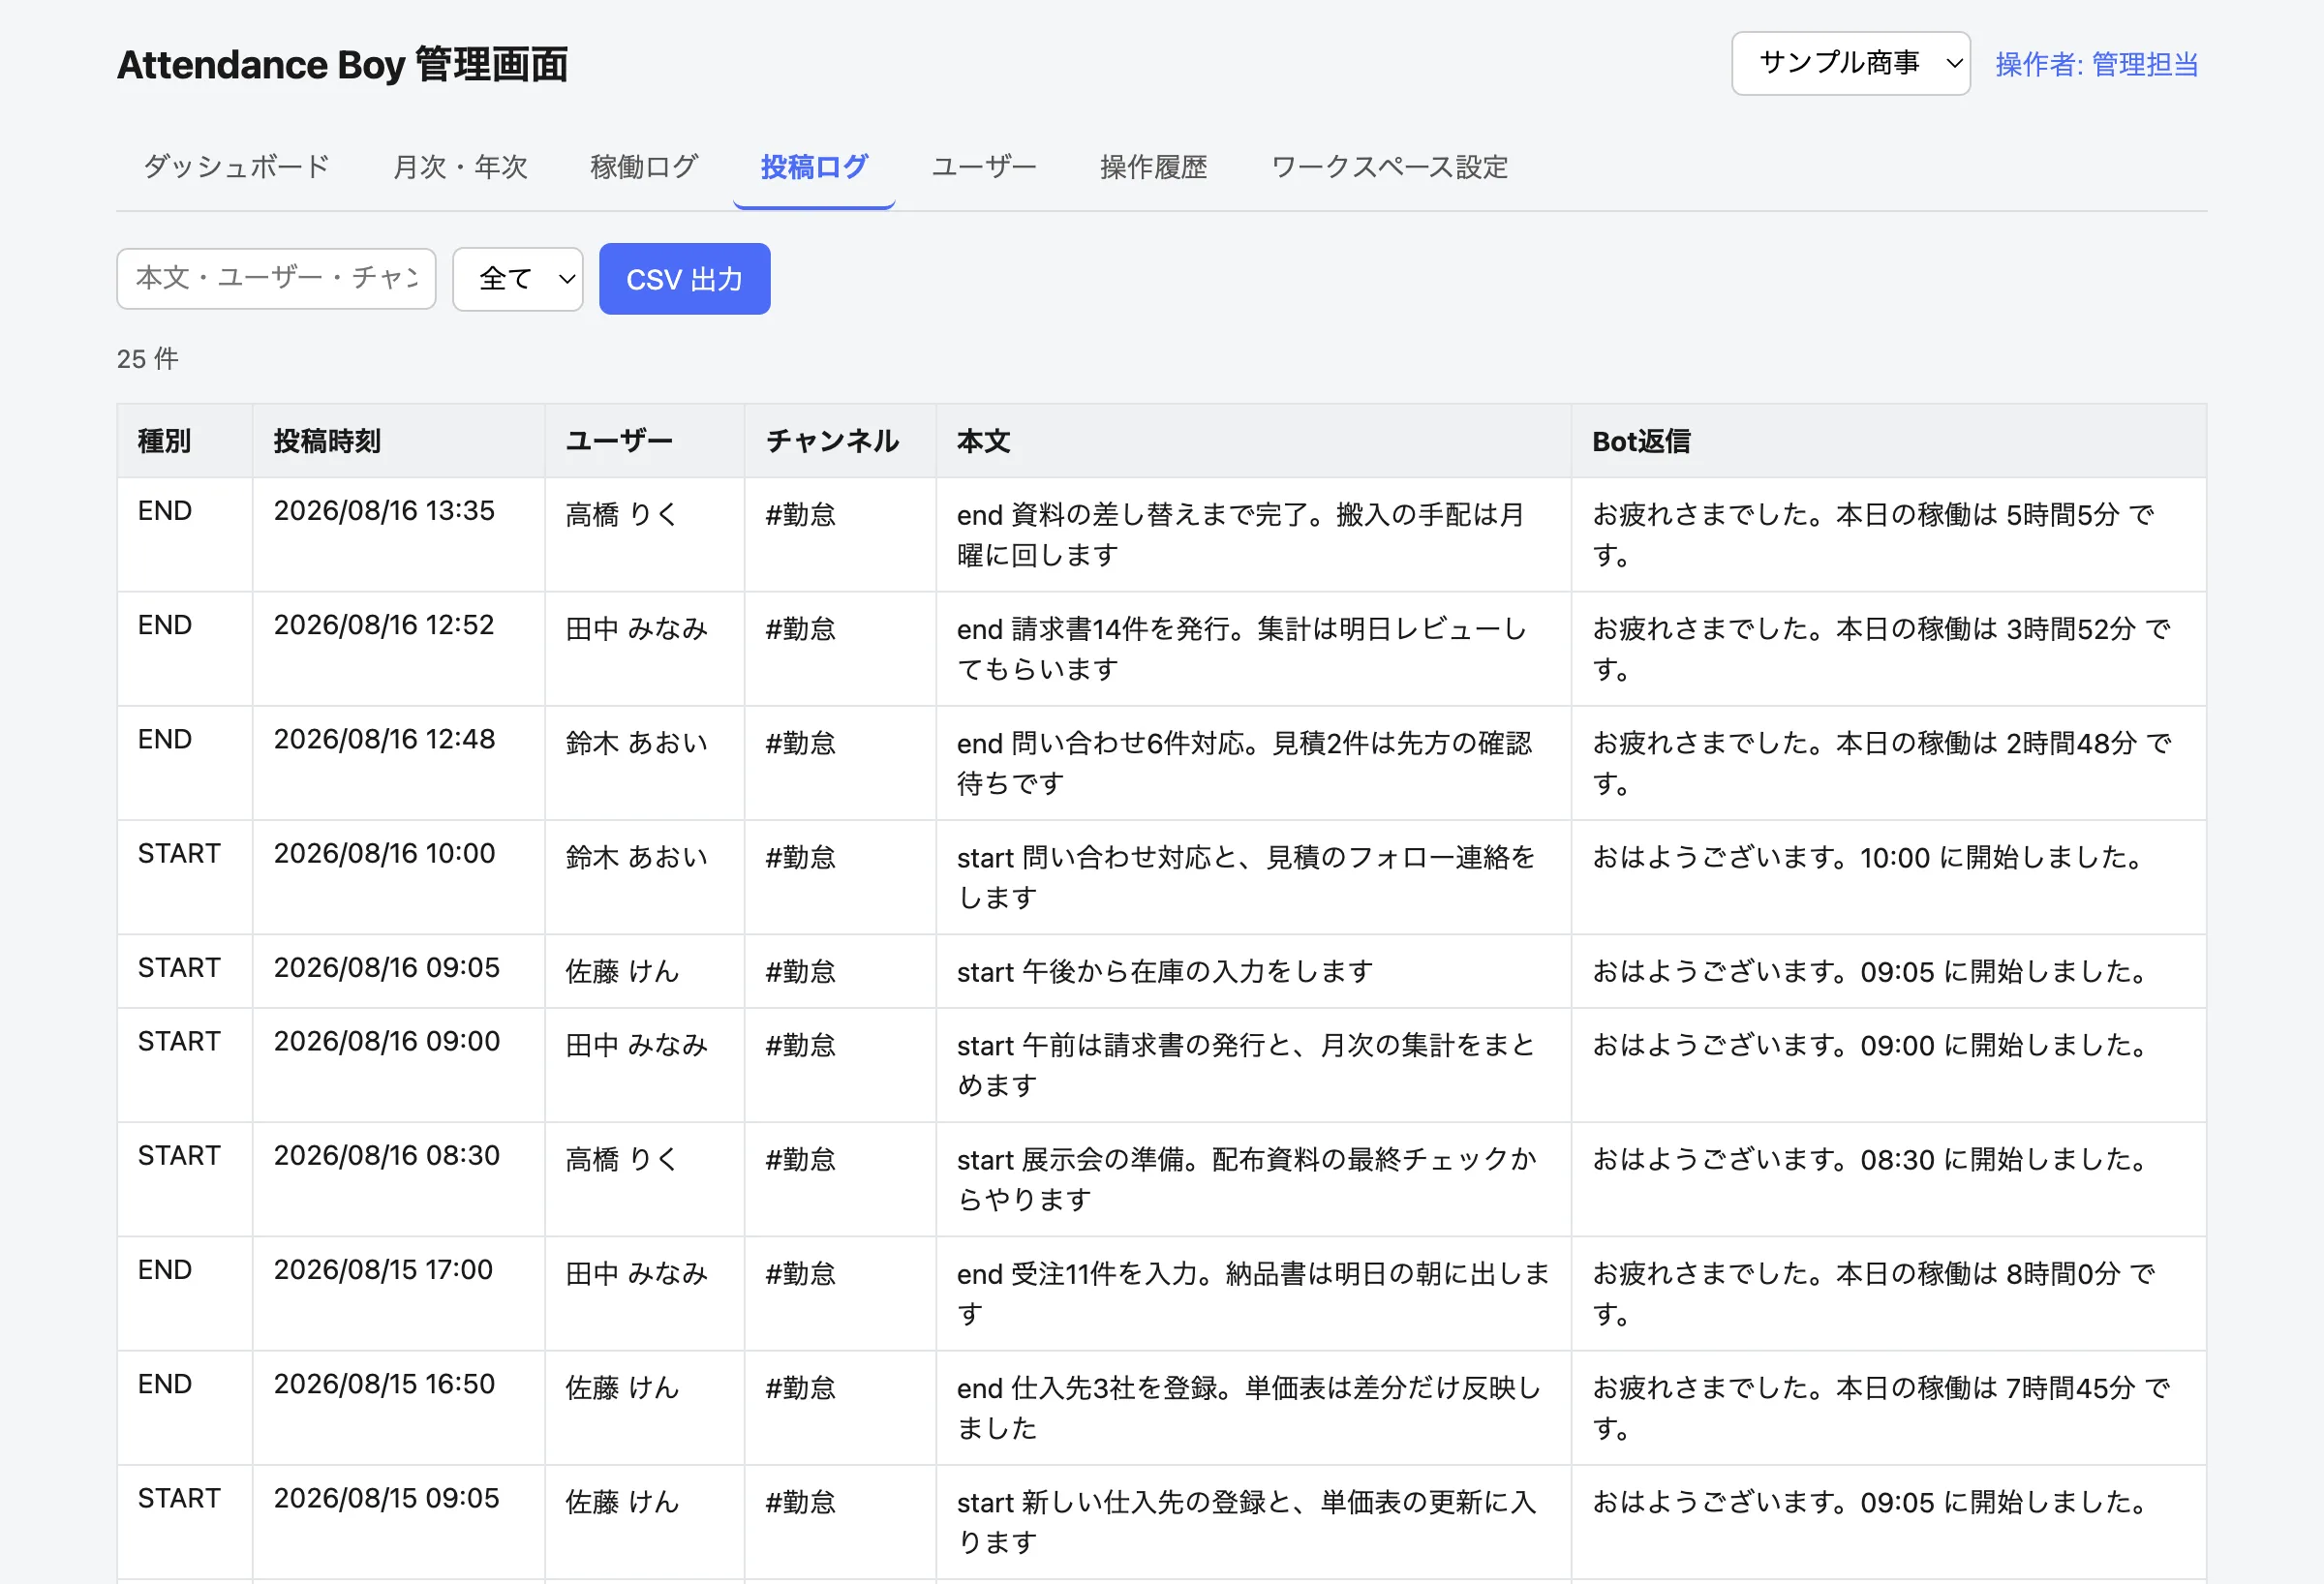The image size is (2324, 1584).
Task: Click 佐藤 けん in the 08/16 09:05 row
Action: pyautogui.click(x=622, y=971)
